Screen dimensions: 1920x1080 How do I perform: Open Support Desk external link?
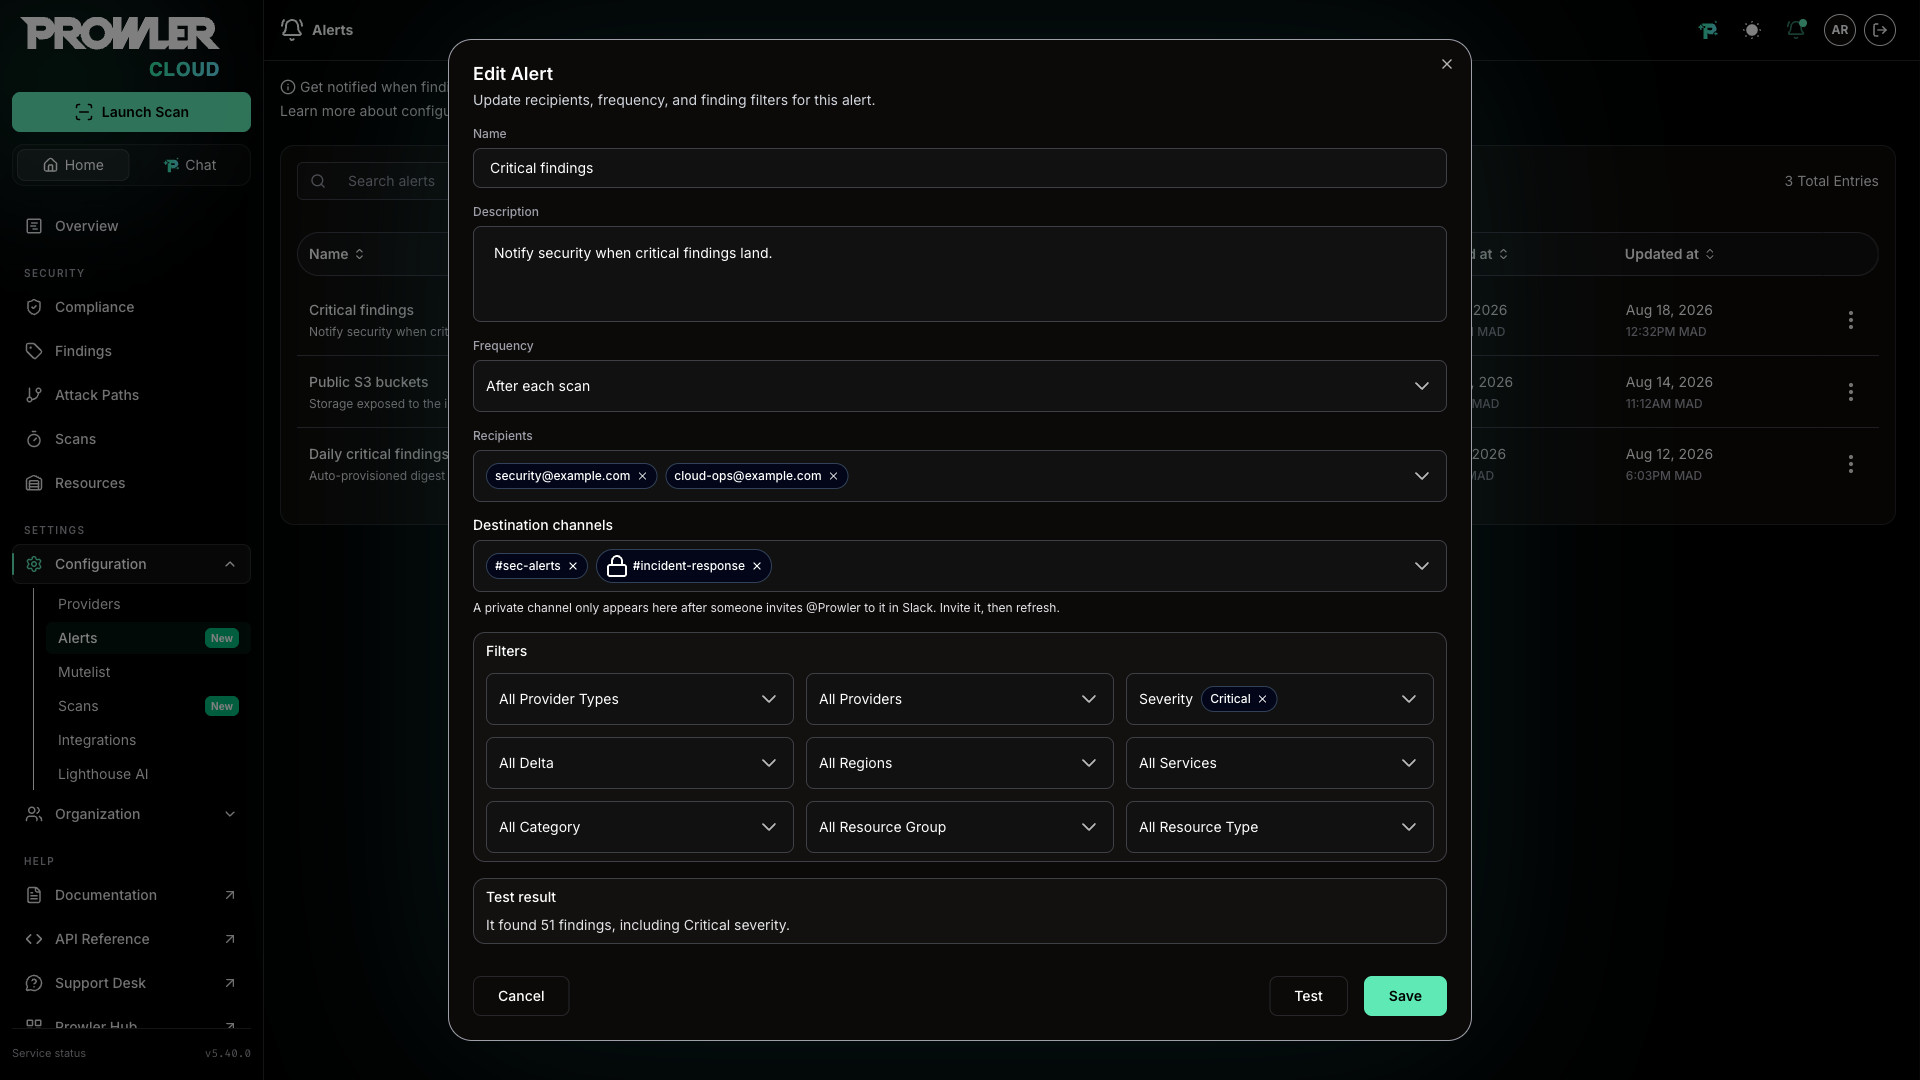[131, 983]
